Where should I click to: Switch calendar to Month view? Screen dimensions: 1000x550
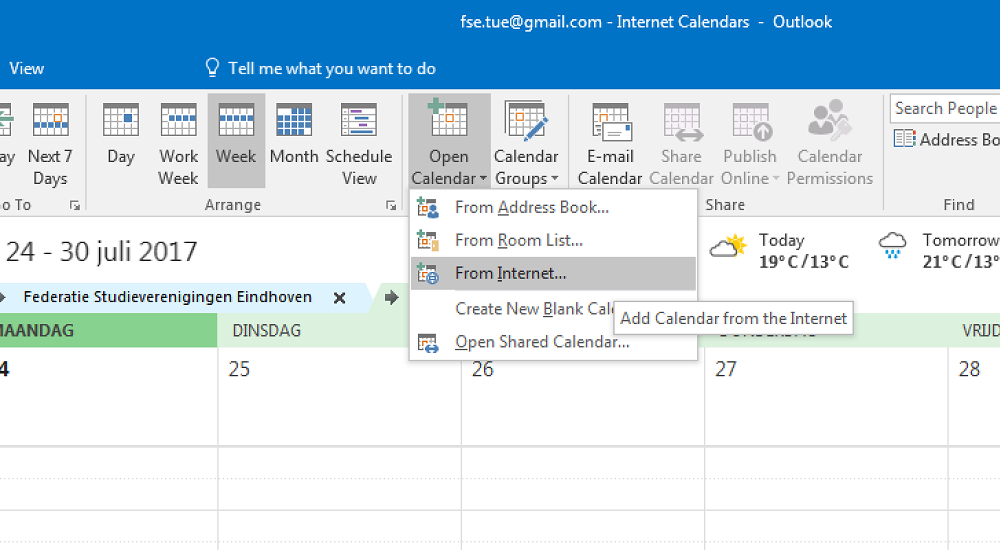(x=294, y=140)
